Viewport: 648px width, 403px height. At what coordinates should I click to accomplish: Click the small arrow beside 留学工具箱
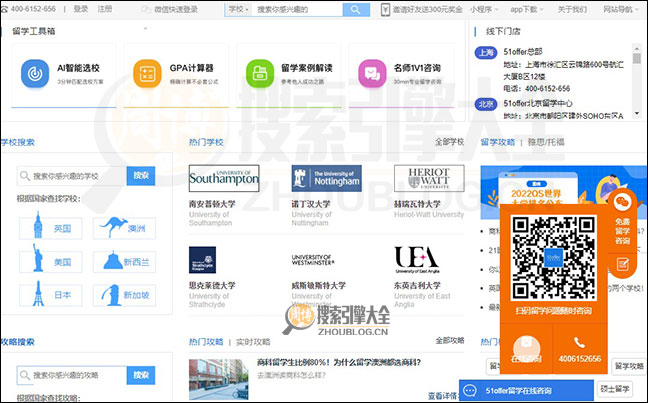[145, 29]
